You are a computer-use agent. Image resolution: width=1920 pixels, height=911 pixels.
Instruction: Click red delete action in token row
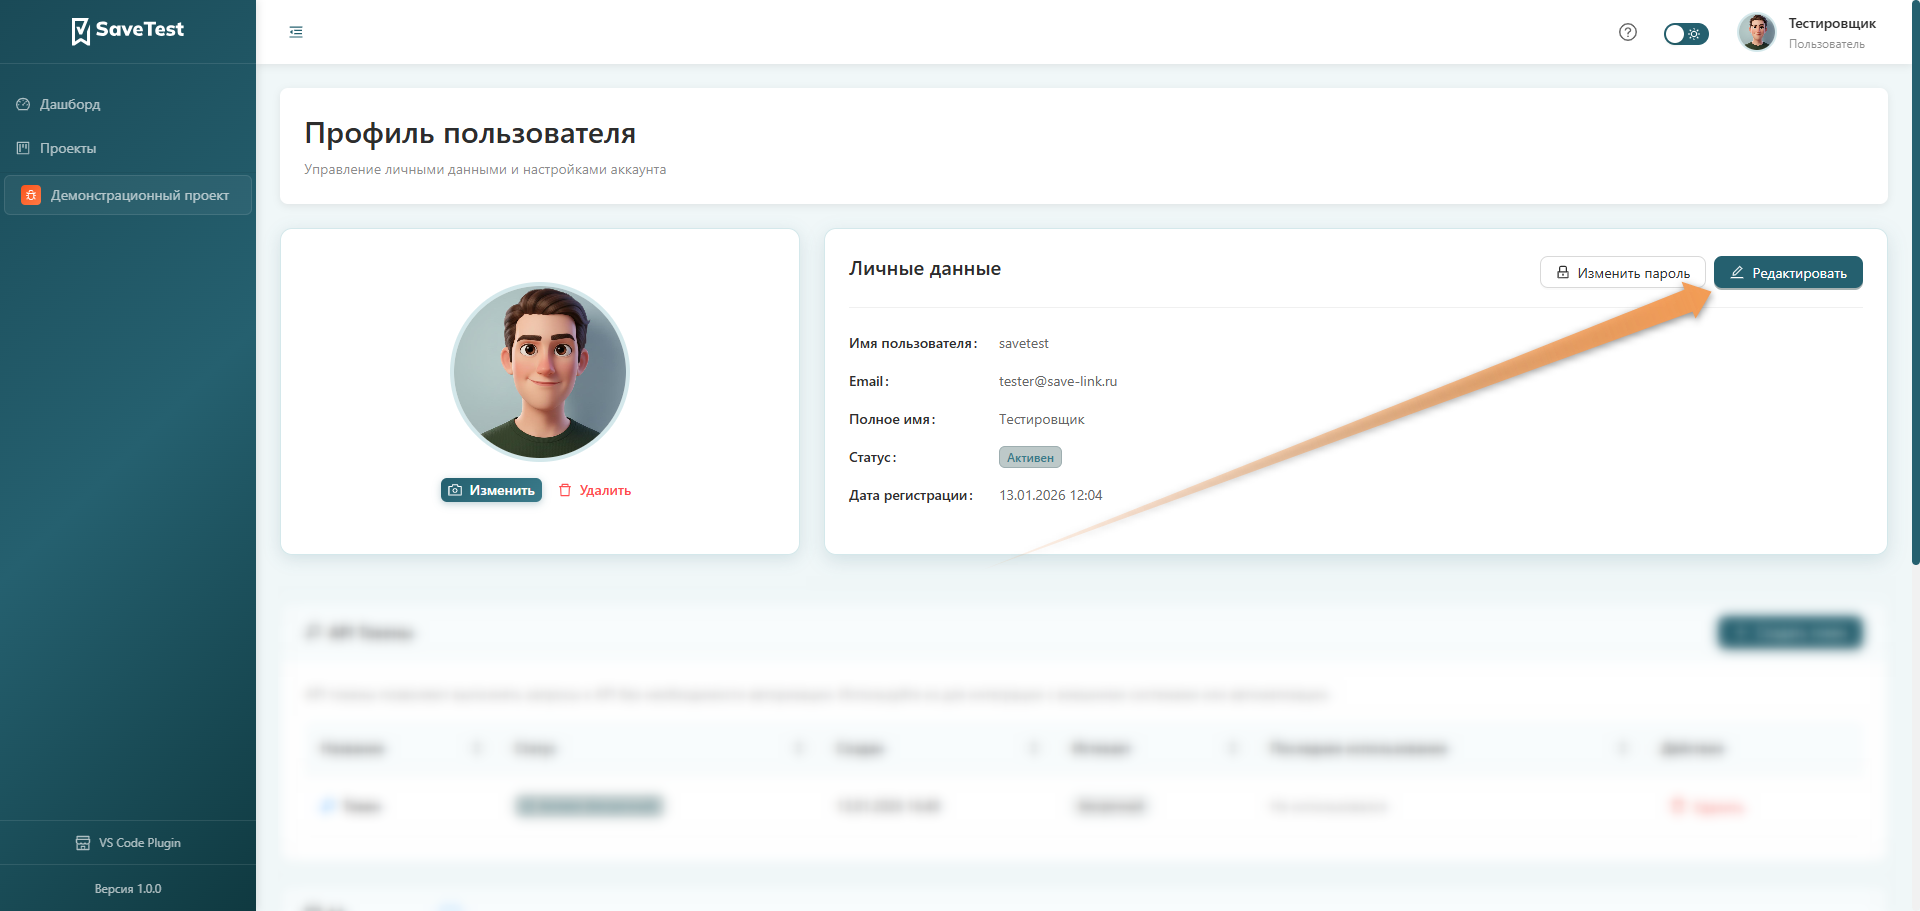[1708, 807]
